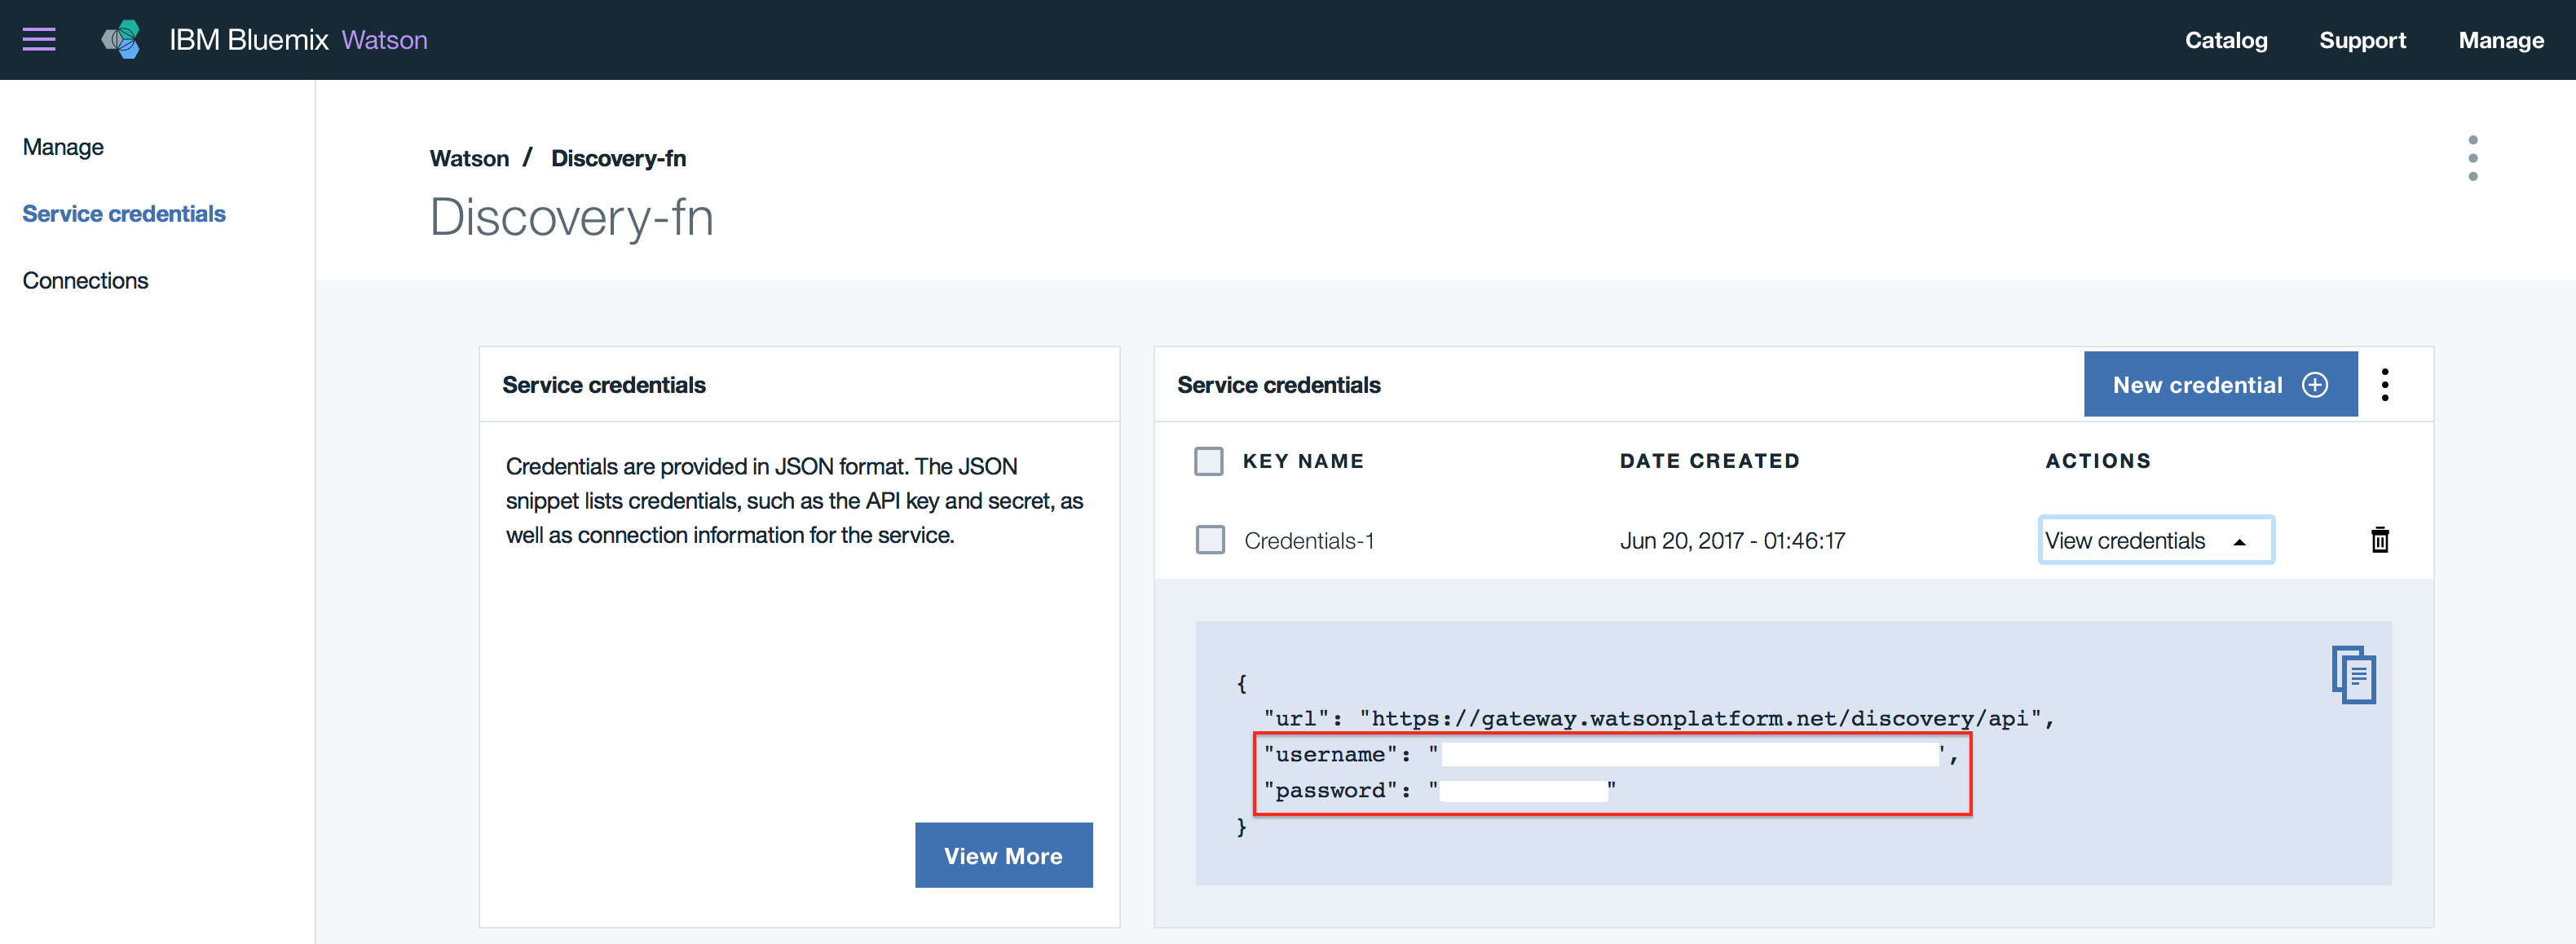Screen dimensions: 2576x944
Task: Open the hamburger navigation menu
Action: point(39,40)
